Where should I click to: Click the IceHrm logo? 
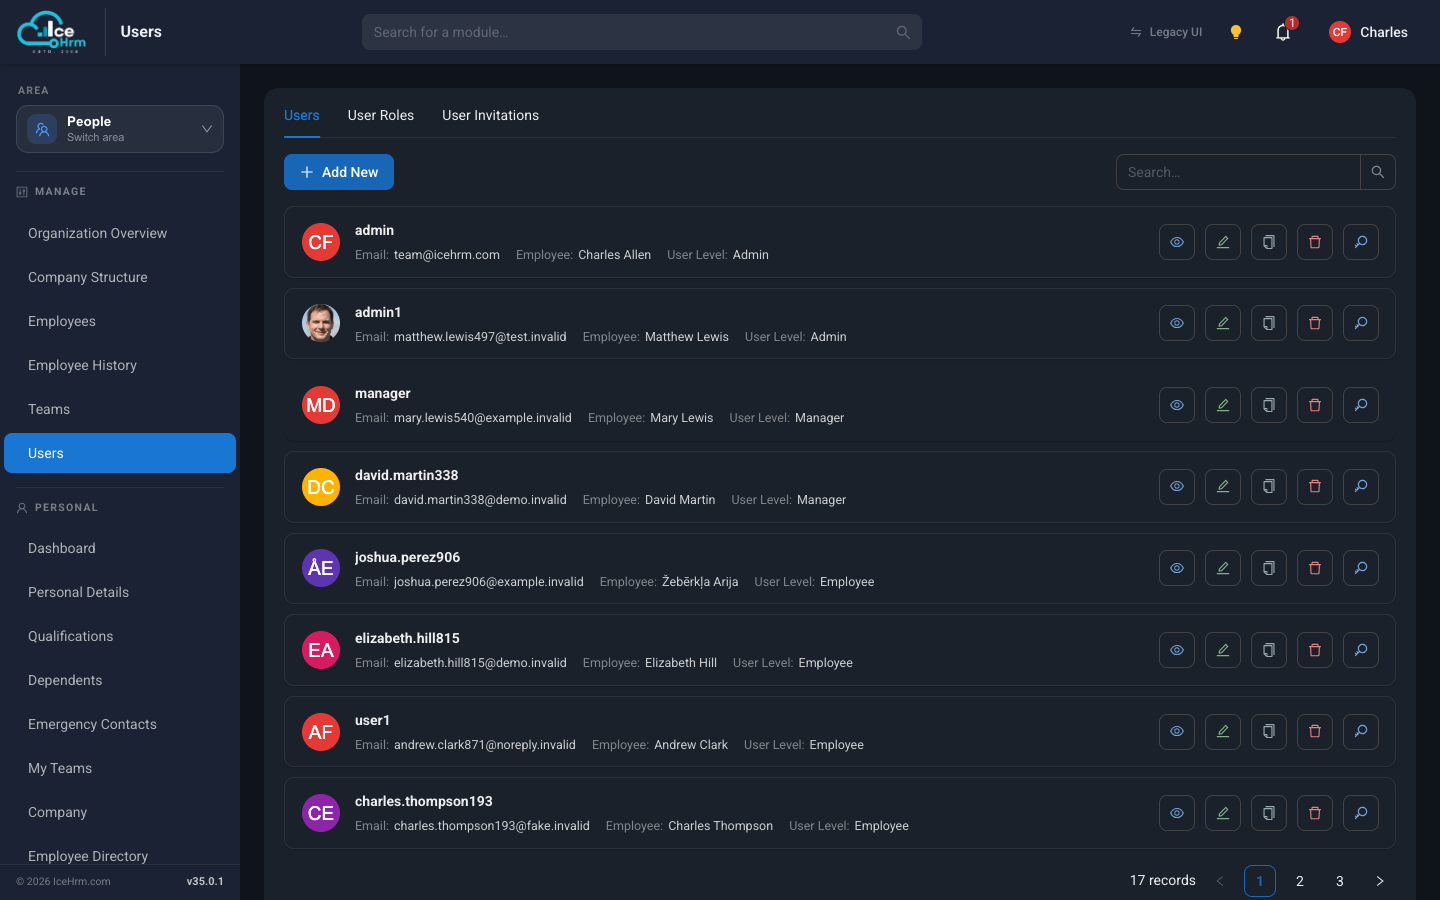click(52, 32)
